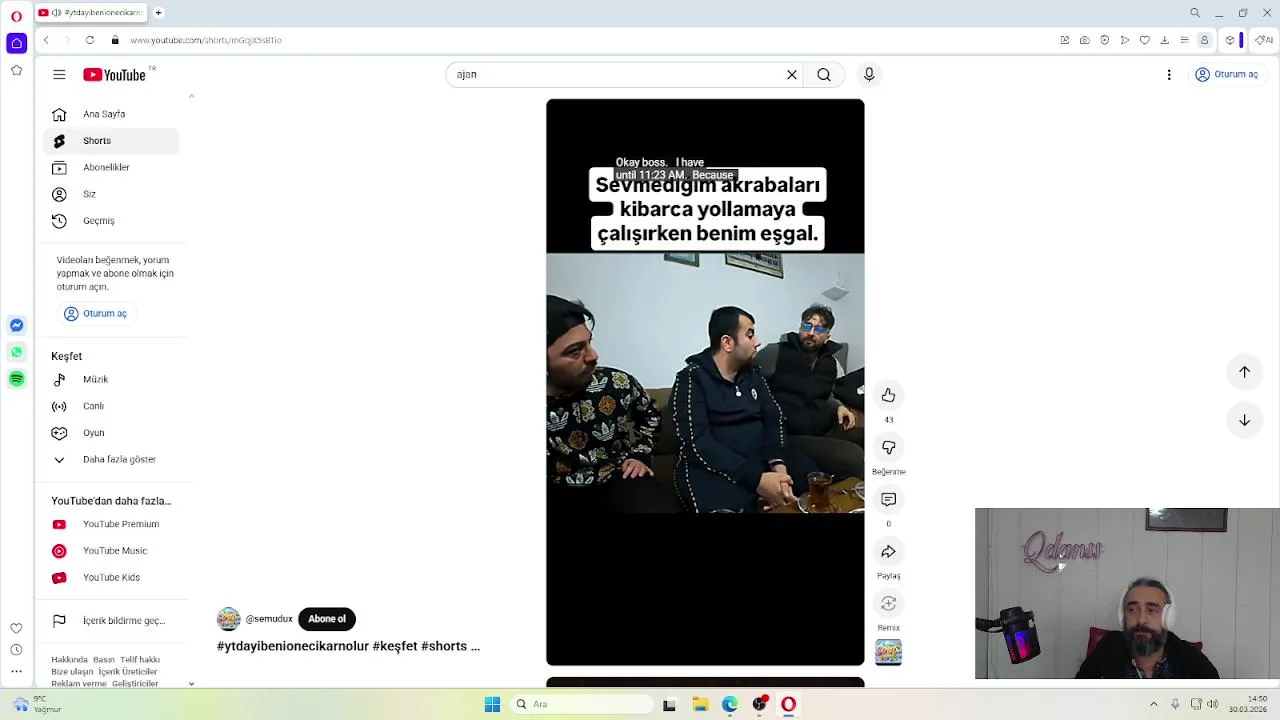The height and width of the screenshot is (720, 1280).
Task: Open Canlı live streams
Action: click(x=111, y=406)
